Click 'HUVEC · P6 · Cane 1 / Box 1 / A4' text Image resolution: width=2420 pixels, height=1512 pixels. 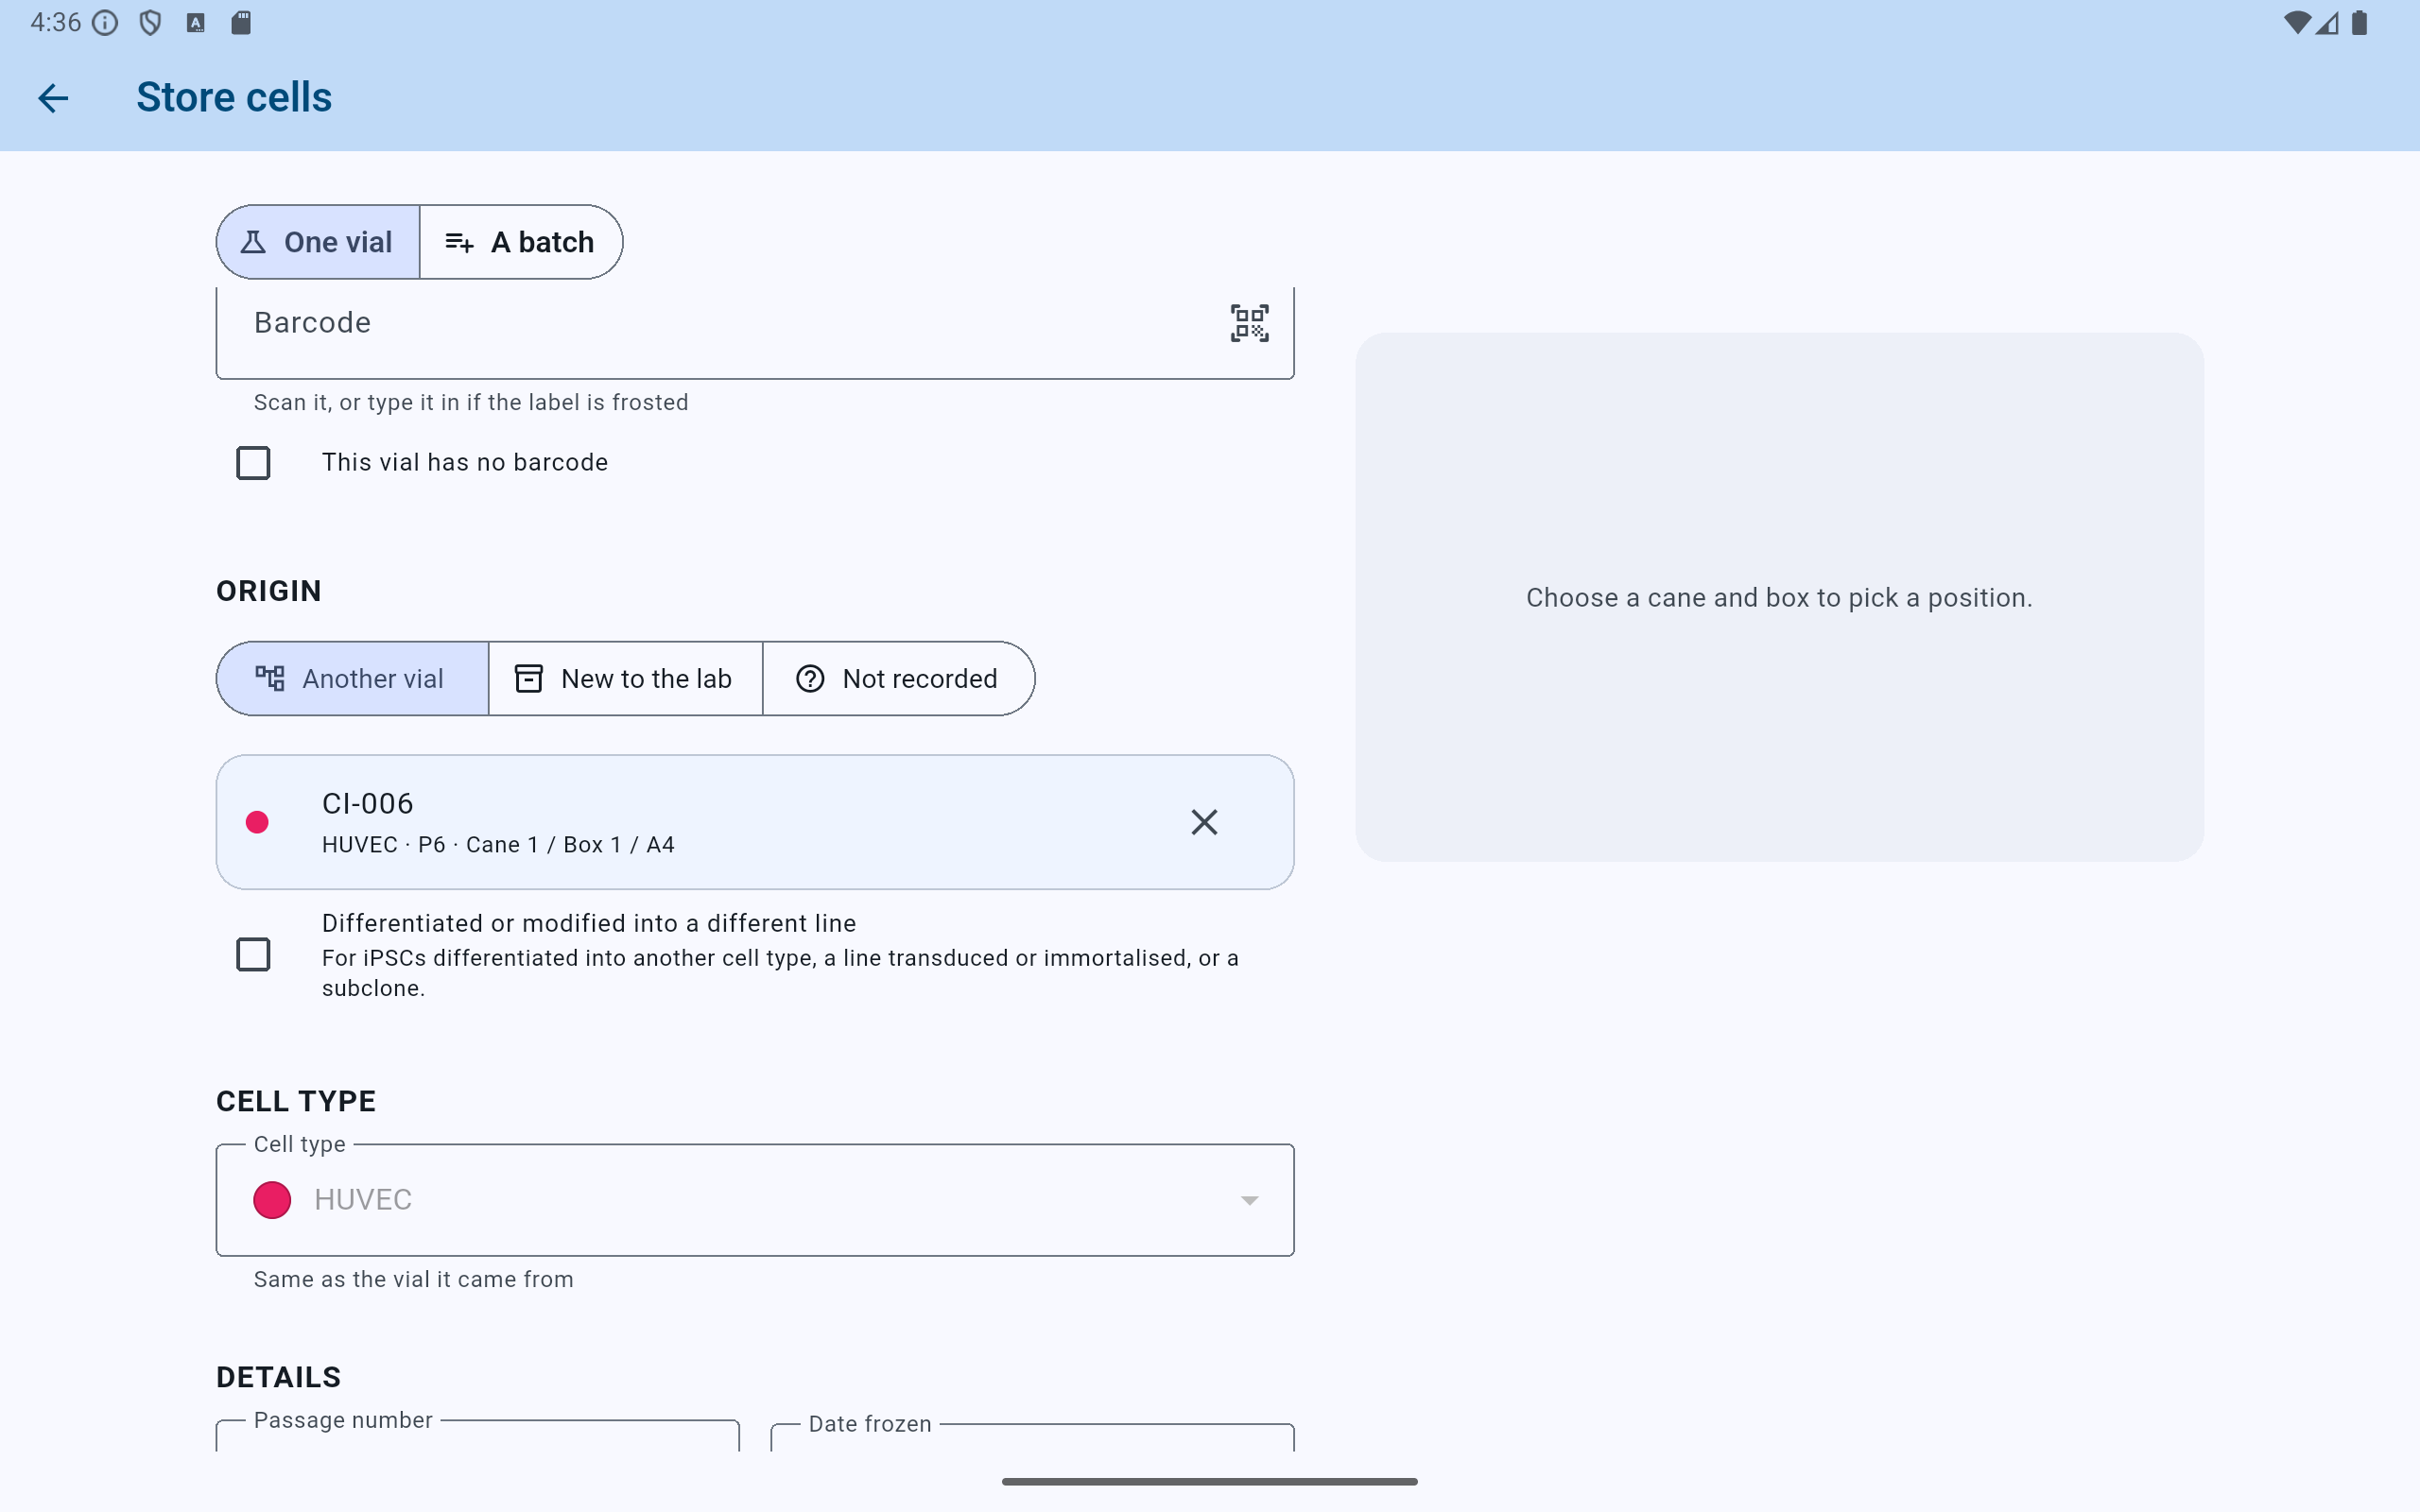click(498, 845)
